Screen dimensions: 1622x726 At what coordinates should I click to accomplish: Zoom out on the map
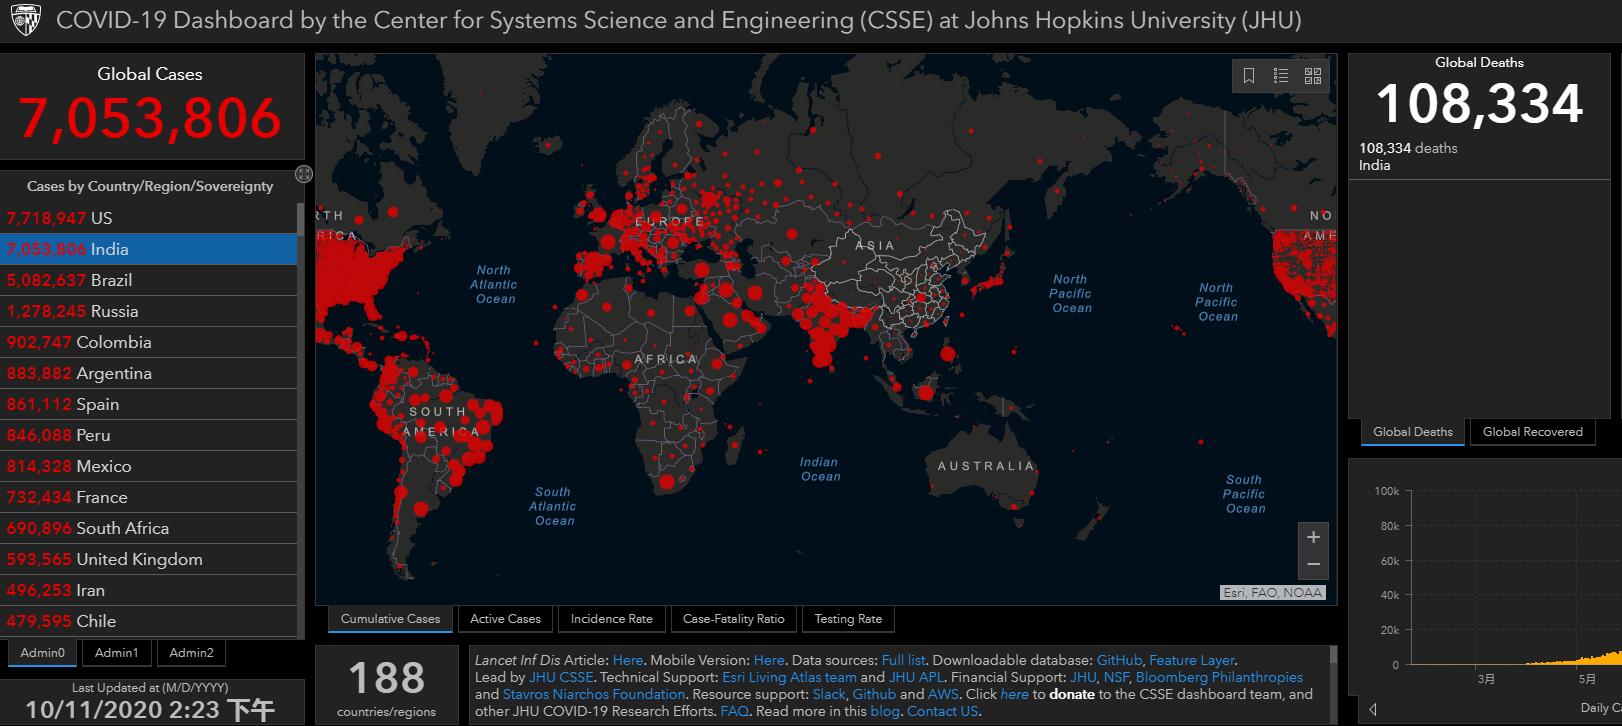click(1313, 565)
